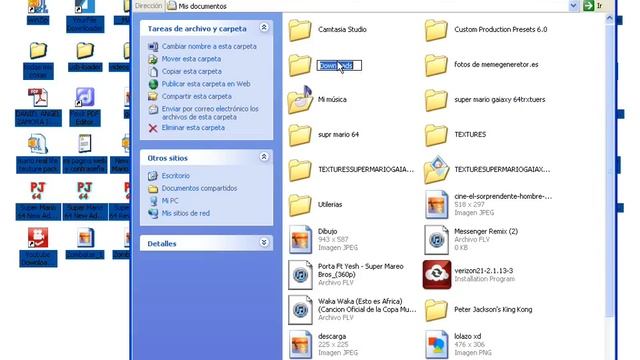Collapse the Otros sitios panel
The height and width of the screenshot is (360, 640).
264,157
